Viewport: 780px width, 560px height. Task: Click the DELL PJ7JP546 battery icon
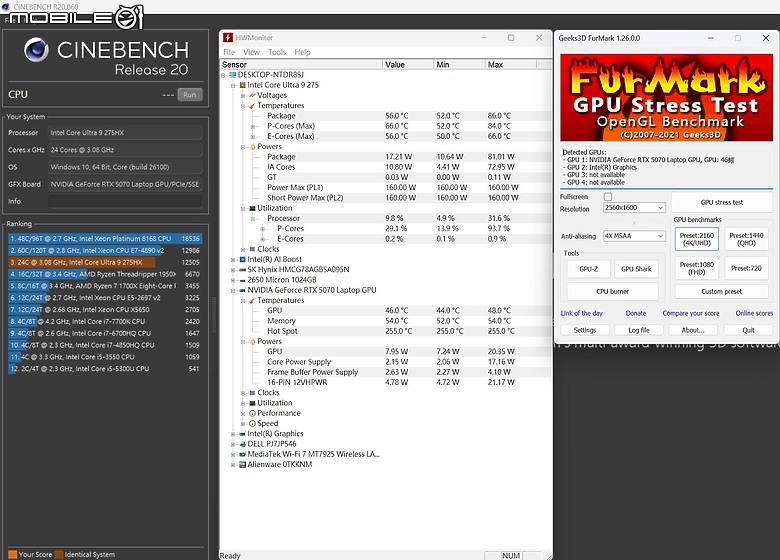pos(243,444)
